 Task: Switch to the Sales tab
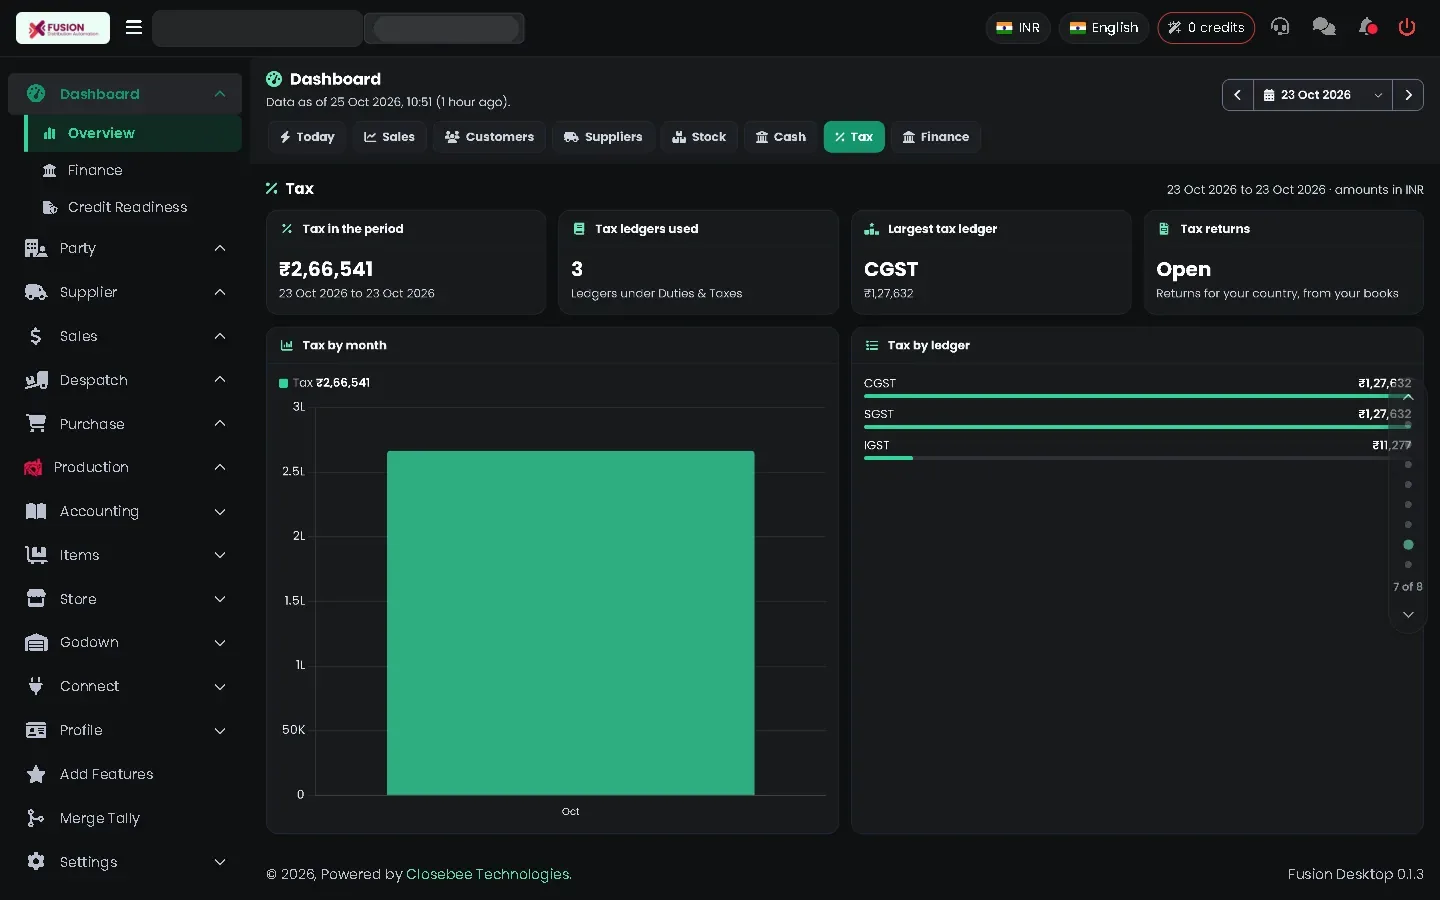tap(389, 137)
